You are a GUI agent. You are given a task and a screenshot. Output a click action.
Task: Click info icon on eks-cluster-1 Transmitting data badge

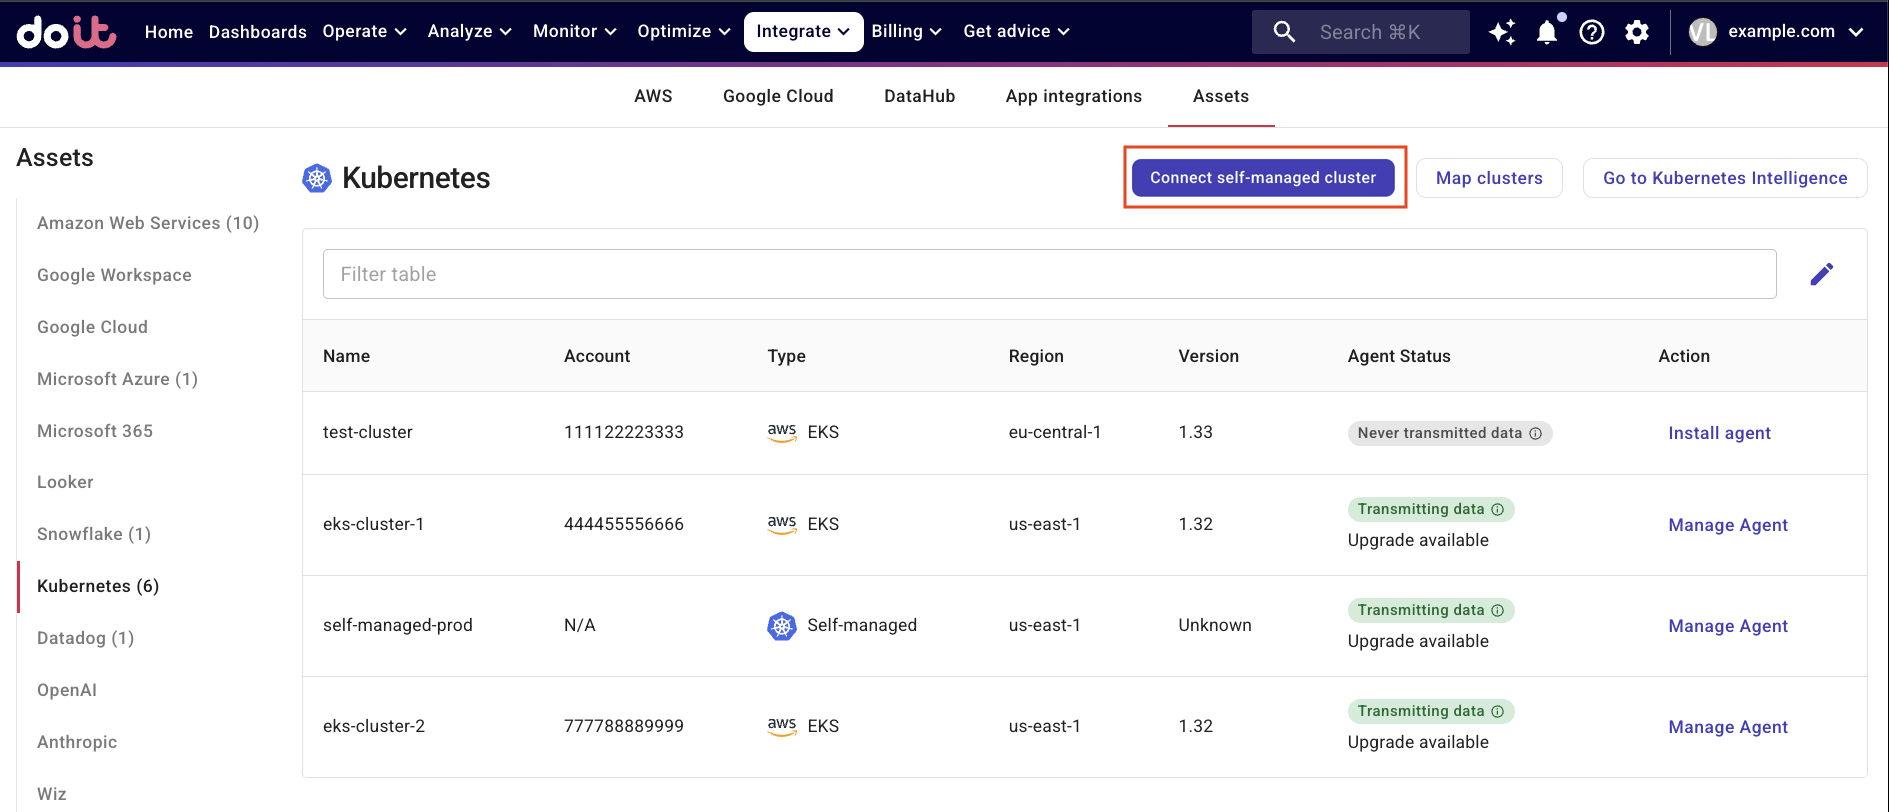(x=1497, y=509)
